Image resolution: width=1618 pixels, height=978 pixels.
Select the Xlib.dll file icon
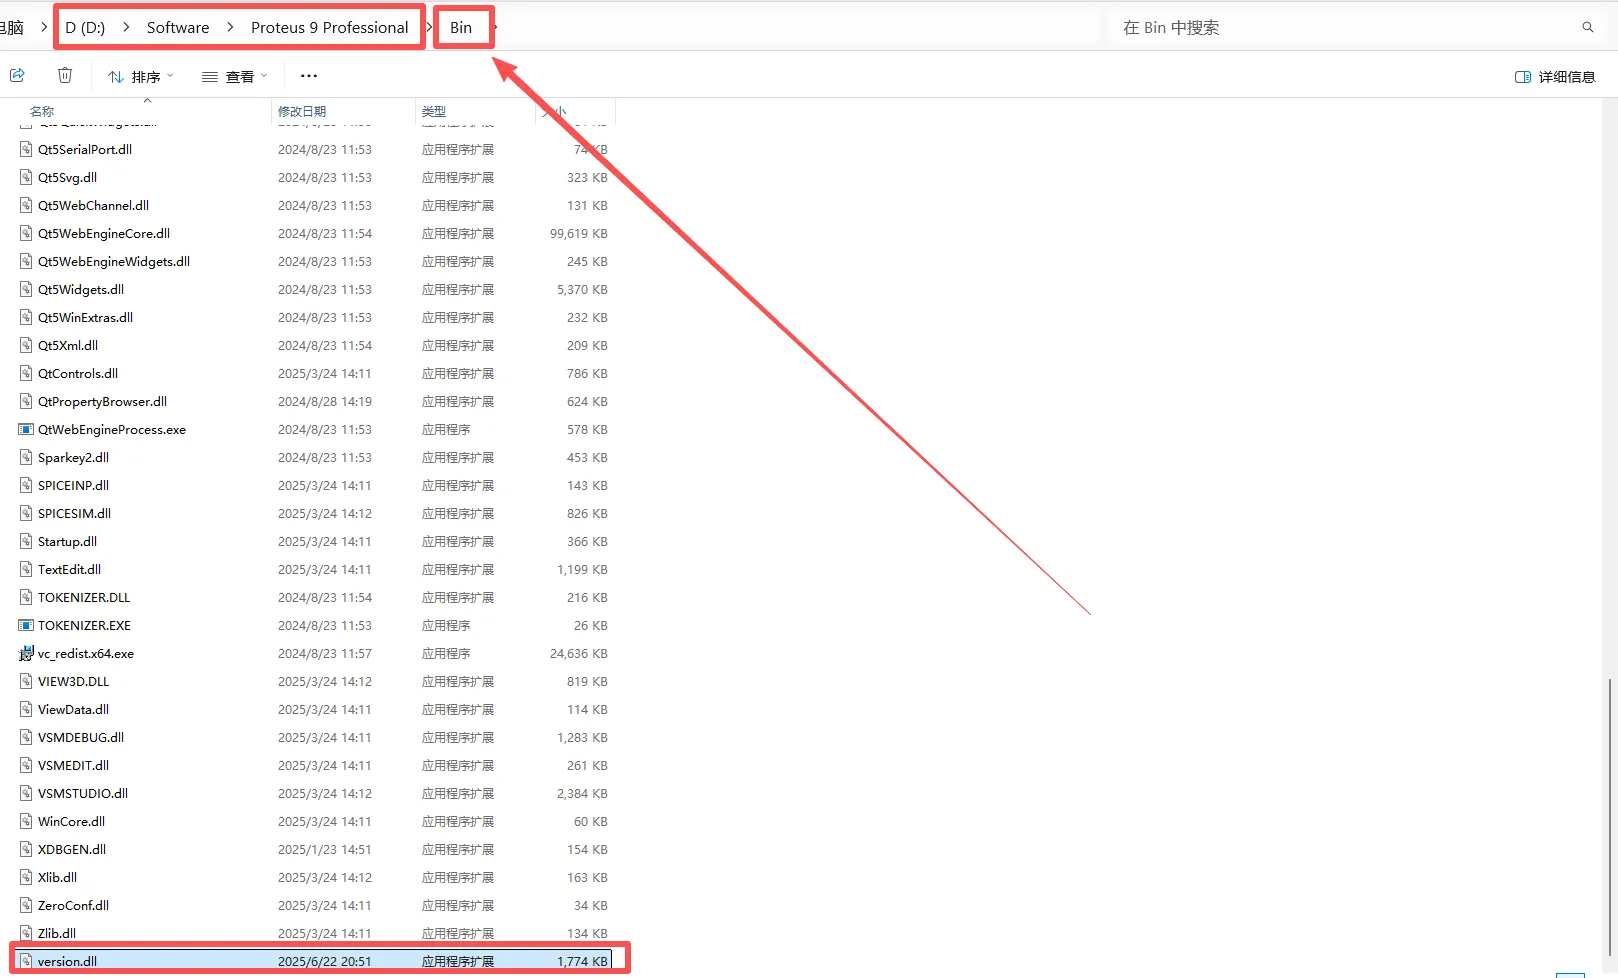26,877
